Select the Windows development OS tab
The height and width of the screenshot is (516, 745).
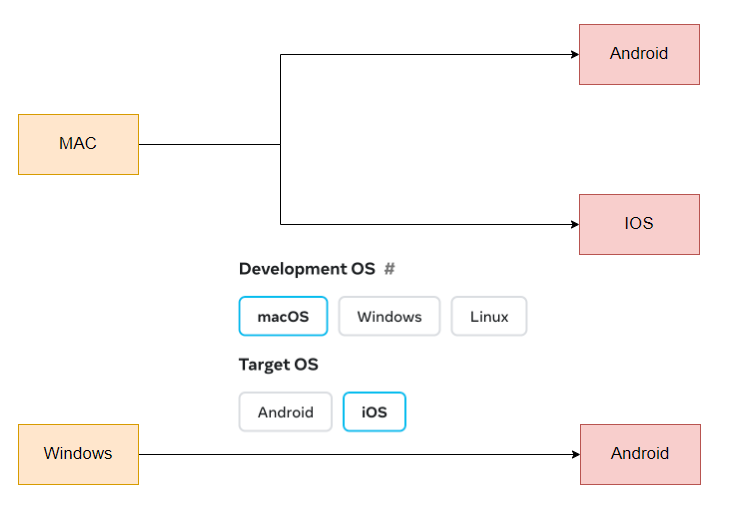pos(389,316)
